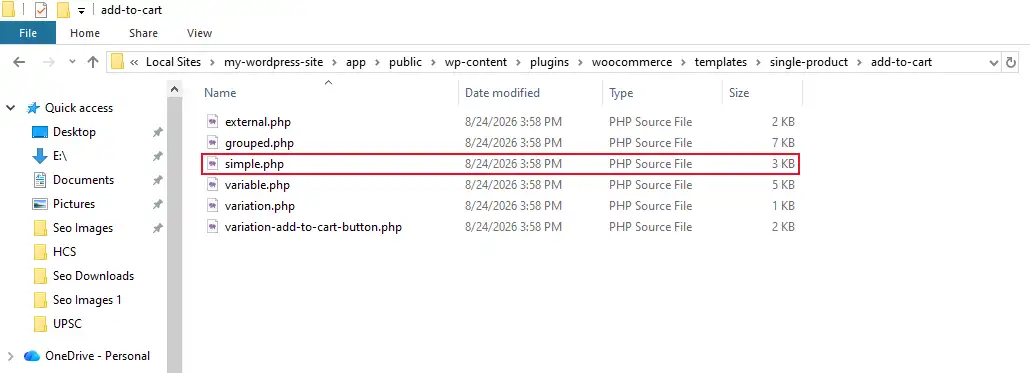This screenshot has height=373, width=1030.
Task: Expand the OneDrive - Personal node
Action: click(11, 356)
